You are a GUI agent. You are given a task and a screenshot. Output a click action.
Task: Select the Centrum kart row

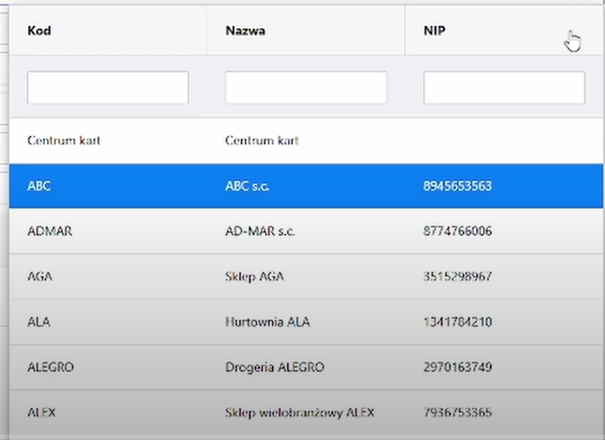(x=306, y=140)
